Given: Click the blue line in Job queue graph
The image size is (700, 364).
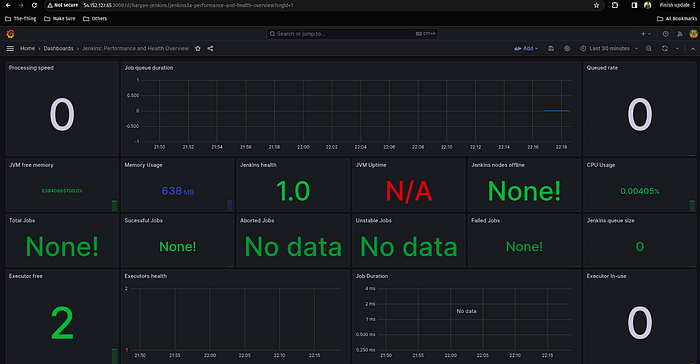Looking at the screenshot, I should click(556, 111).
